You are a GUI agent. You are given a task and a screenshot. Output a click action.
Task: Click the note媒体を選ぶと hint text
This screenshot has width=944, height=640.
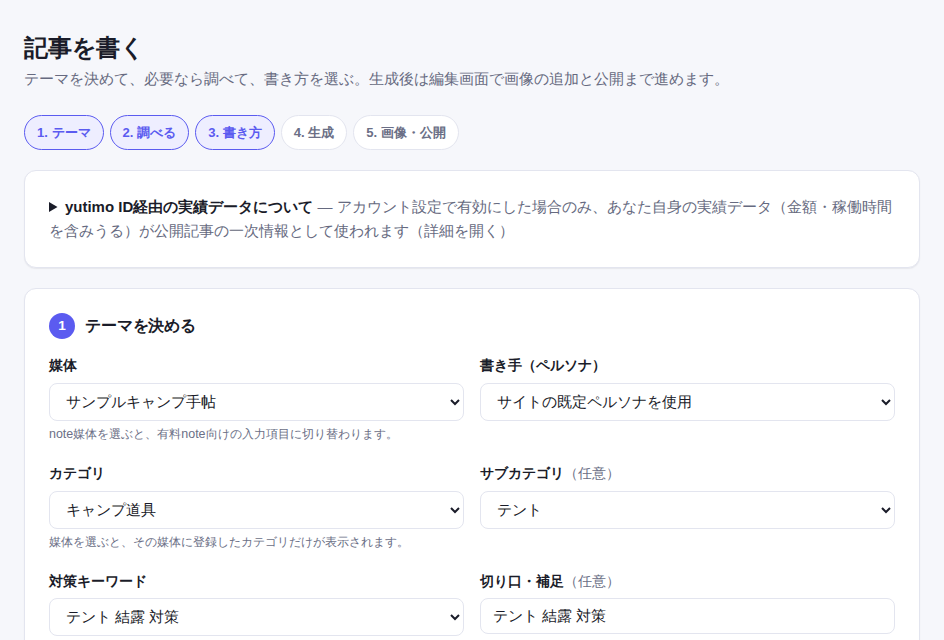pos(223,434)
